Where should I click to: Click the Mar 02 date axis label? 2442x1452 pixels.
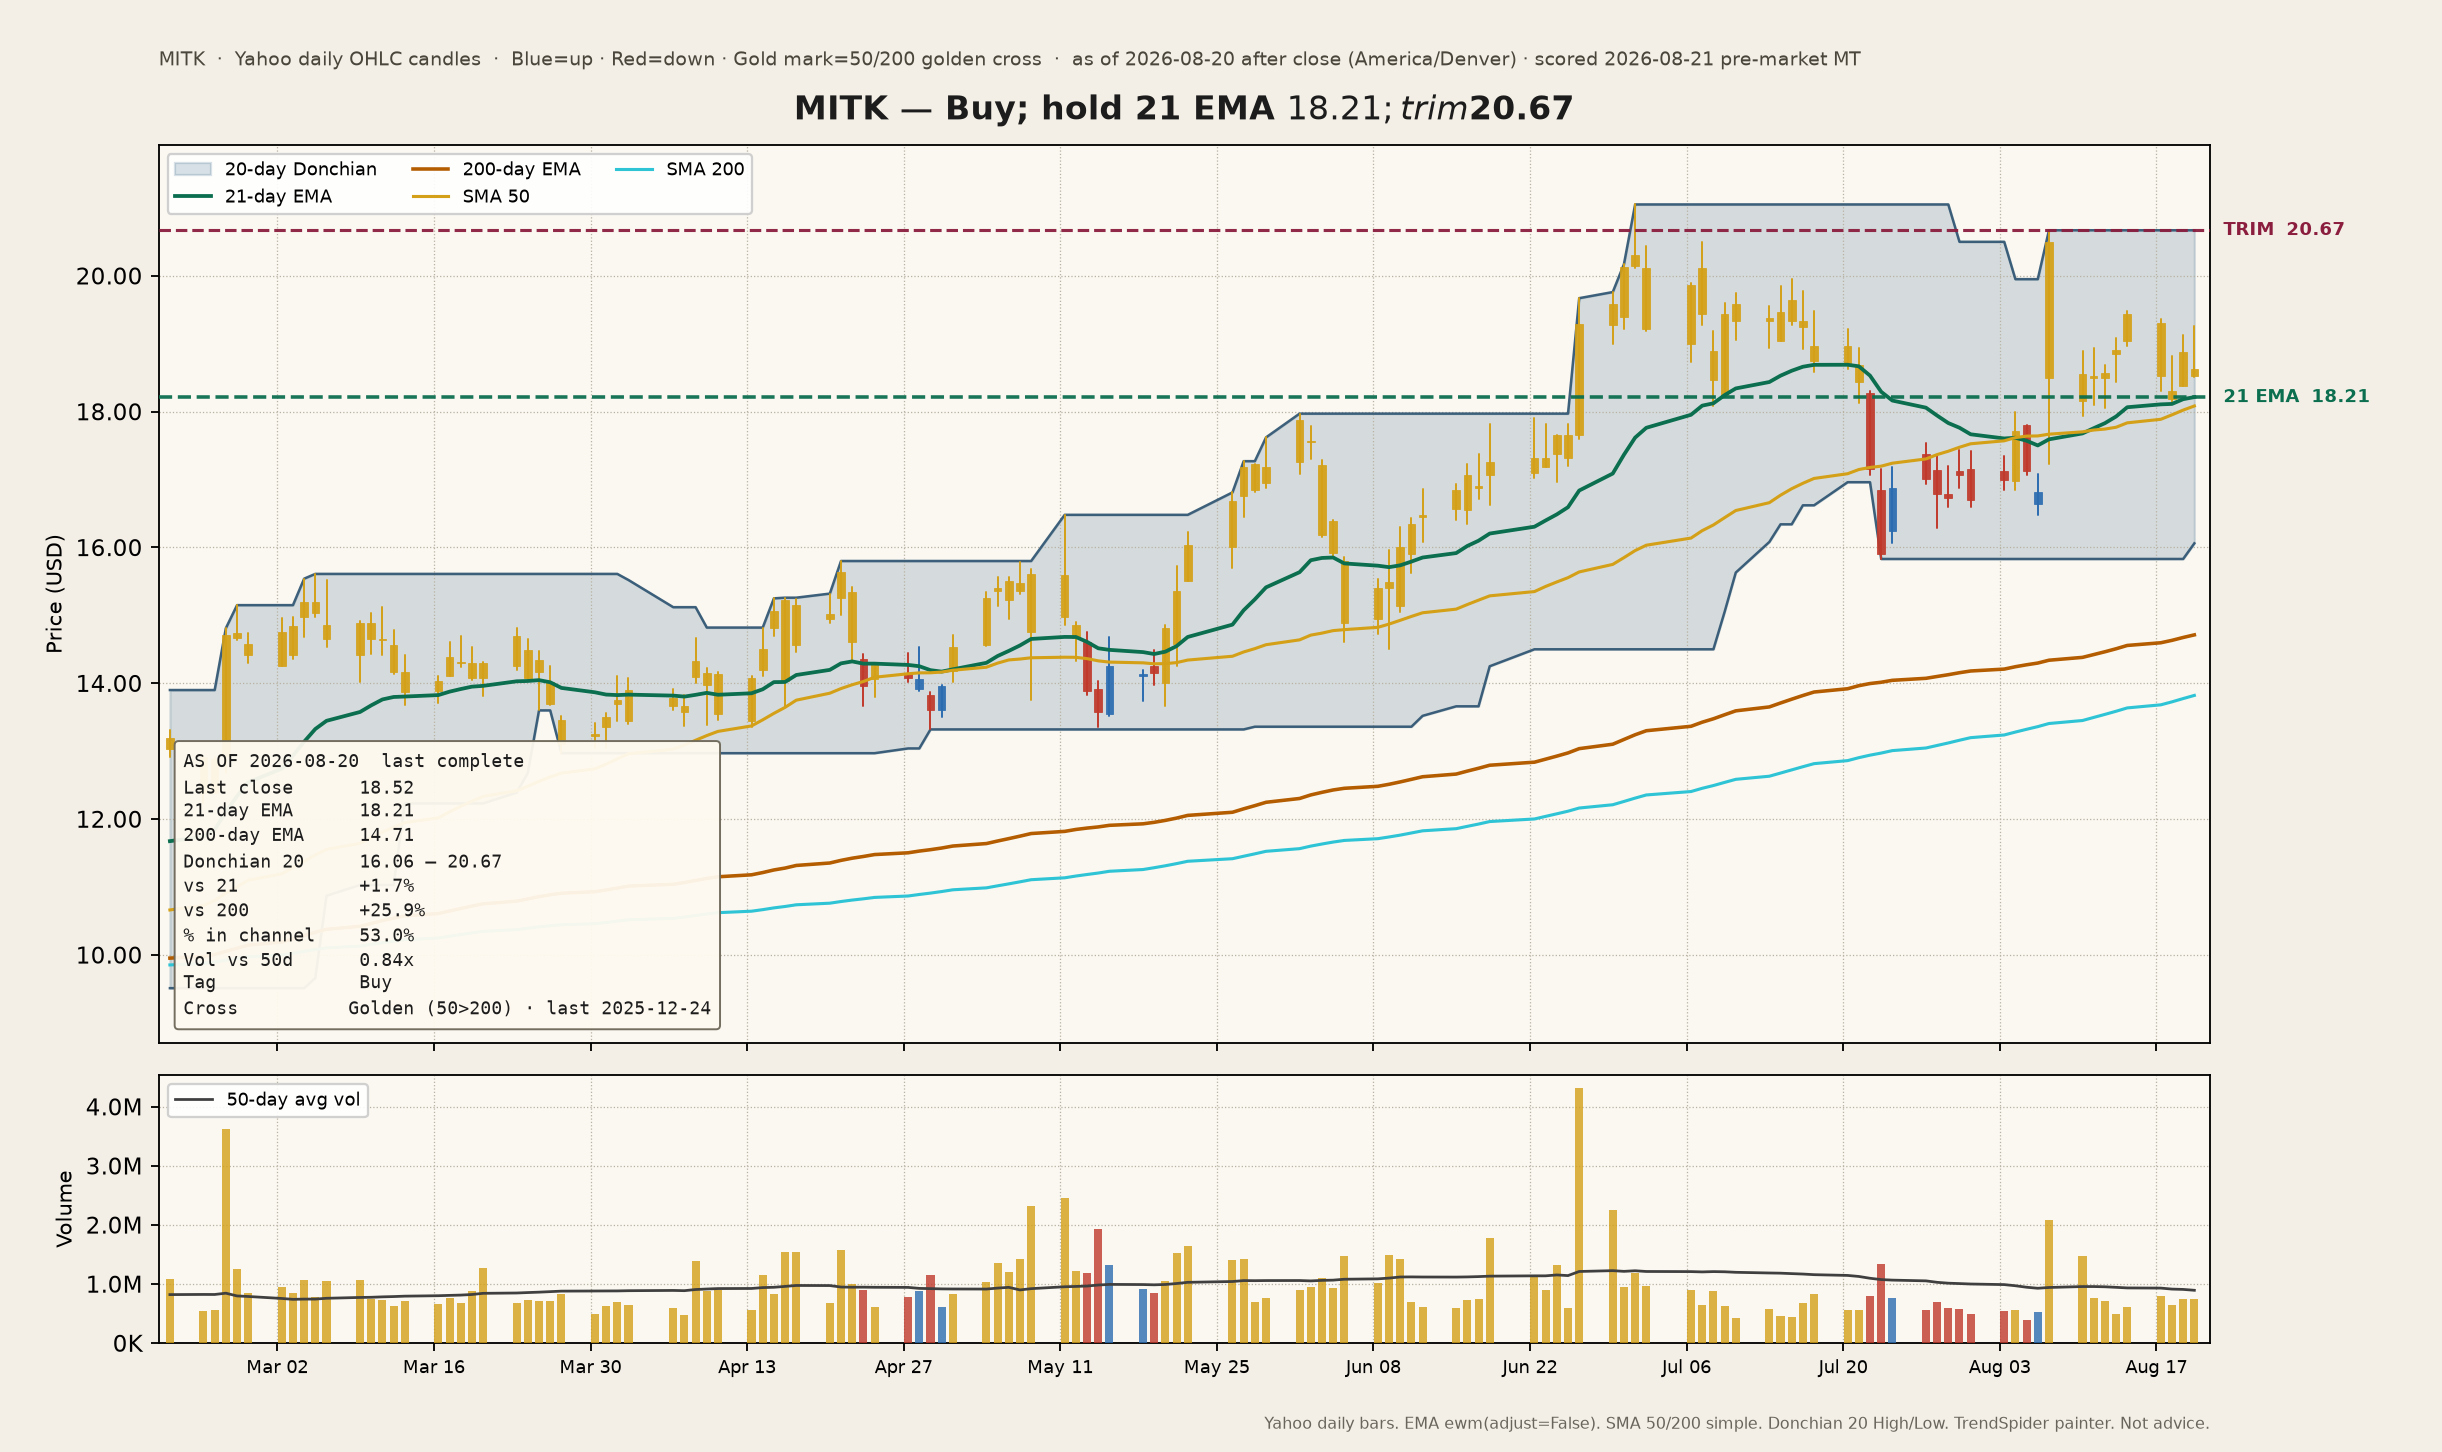point(277,1367)
